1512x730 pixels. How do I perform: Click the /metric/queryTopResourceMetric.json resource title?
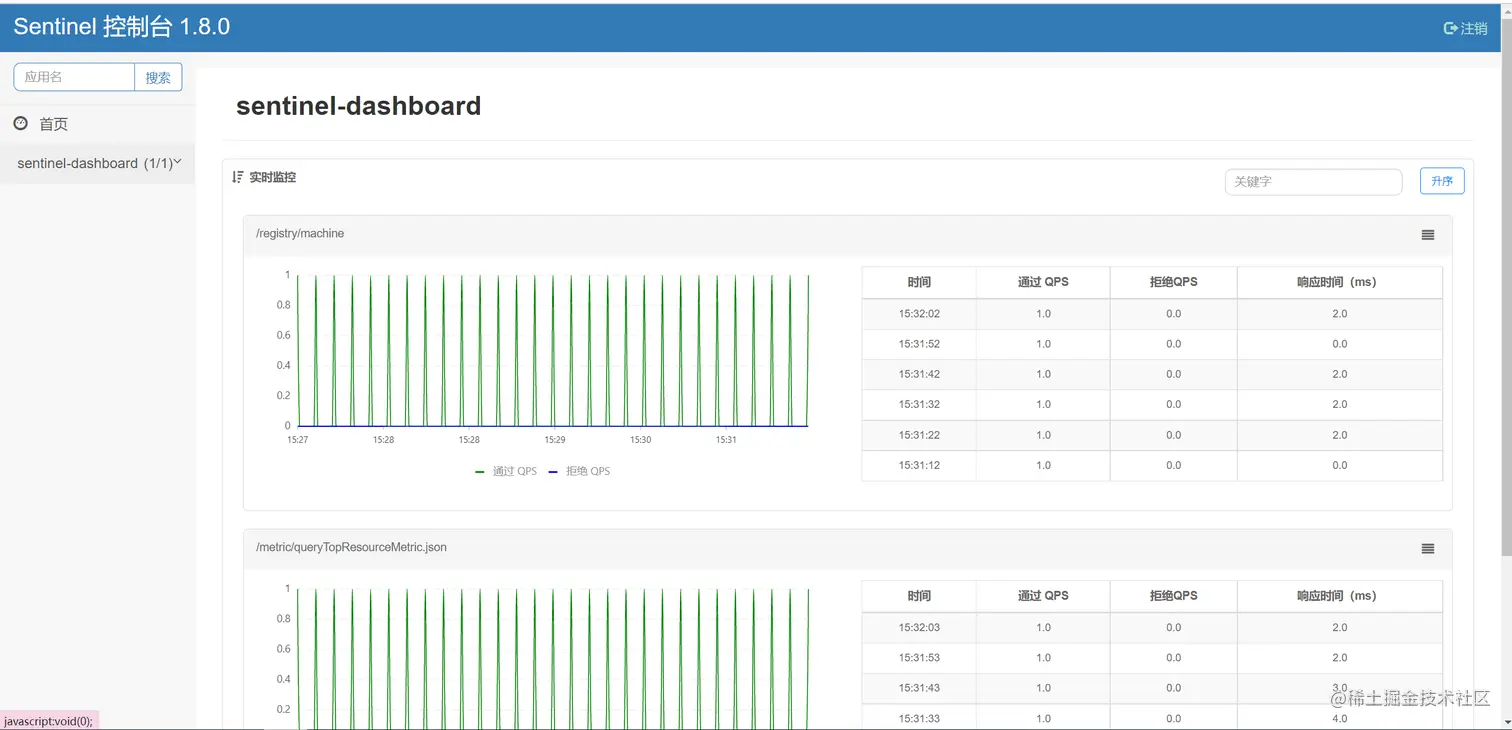(x=352, y=547)
